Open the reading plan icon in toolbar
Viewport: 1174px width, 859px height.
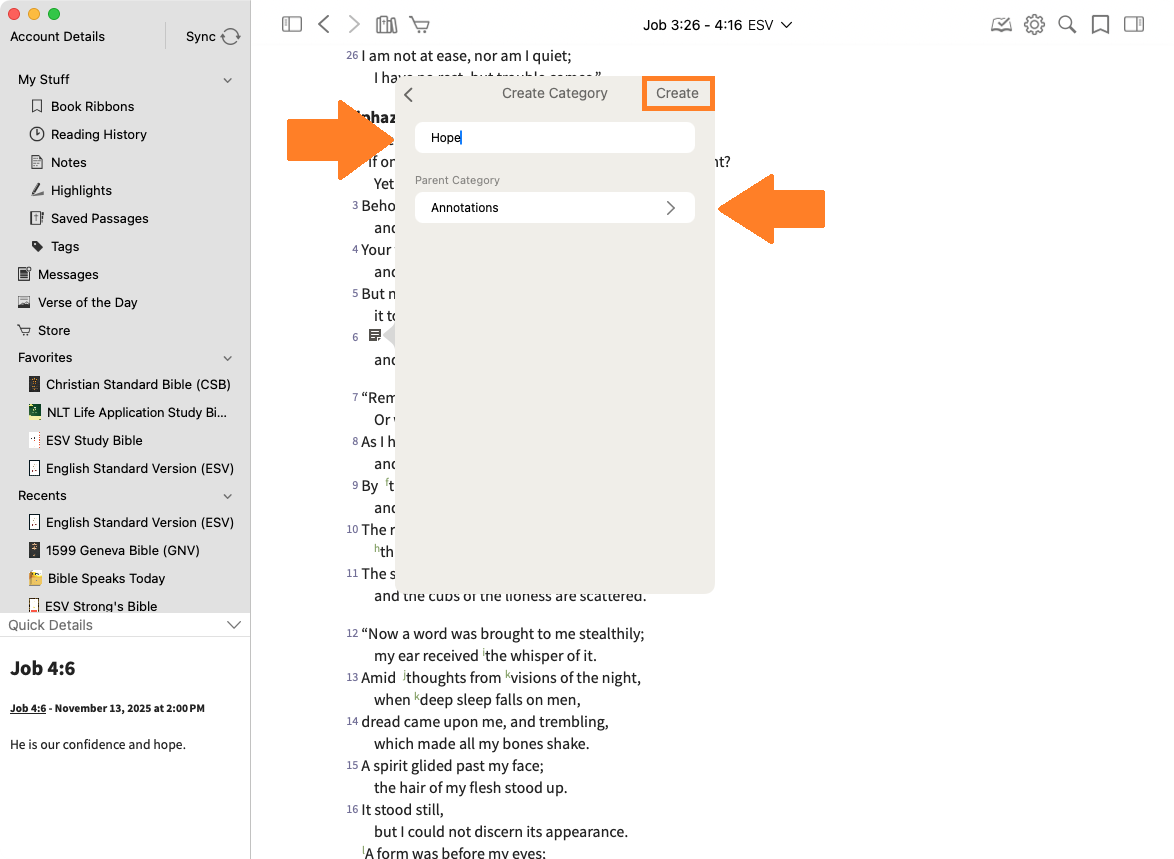(1001, 24)
